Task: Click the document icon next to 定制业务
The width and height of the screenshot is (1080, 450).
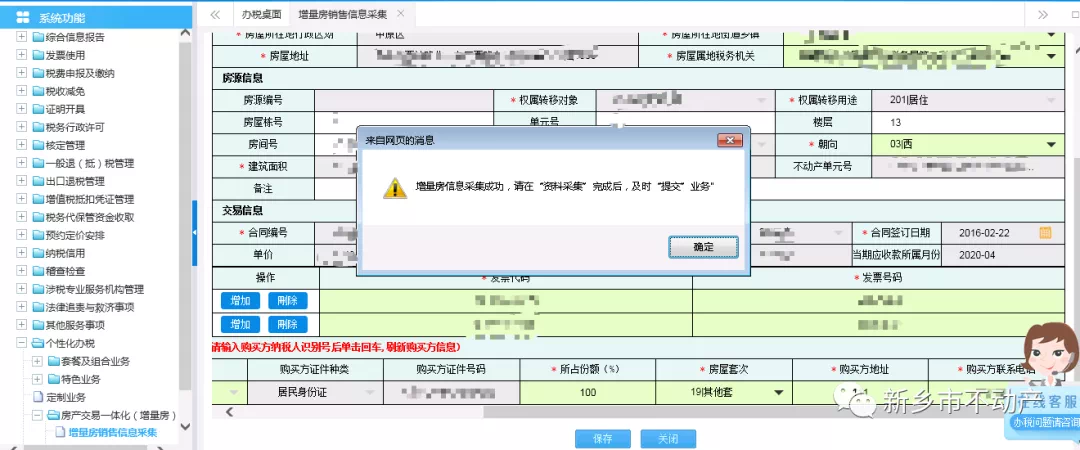Action: coord(39,397)
